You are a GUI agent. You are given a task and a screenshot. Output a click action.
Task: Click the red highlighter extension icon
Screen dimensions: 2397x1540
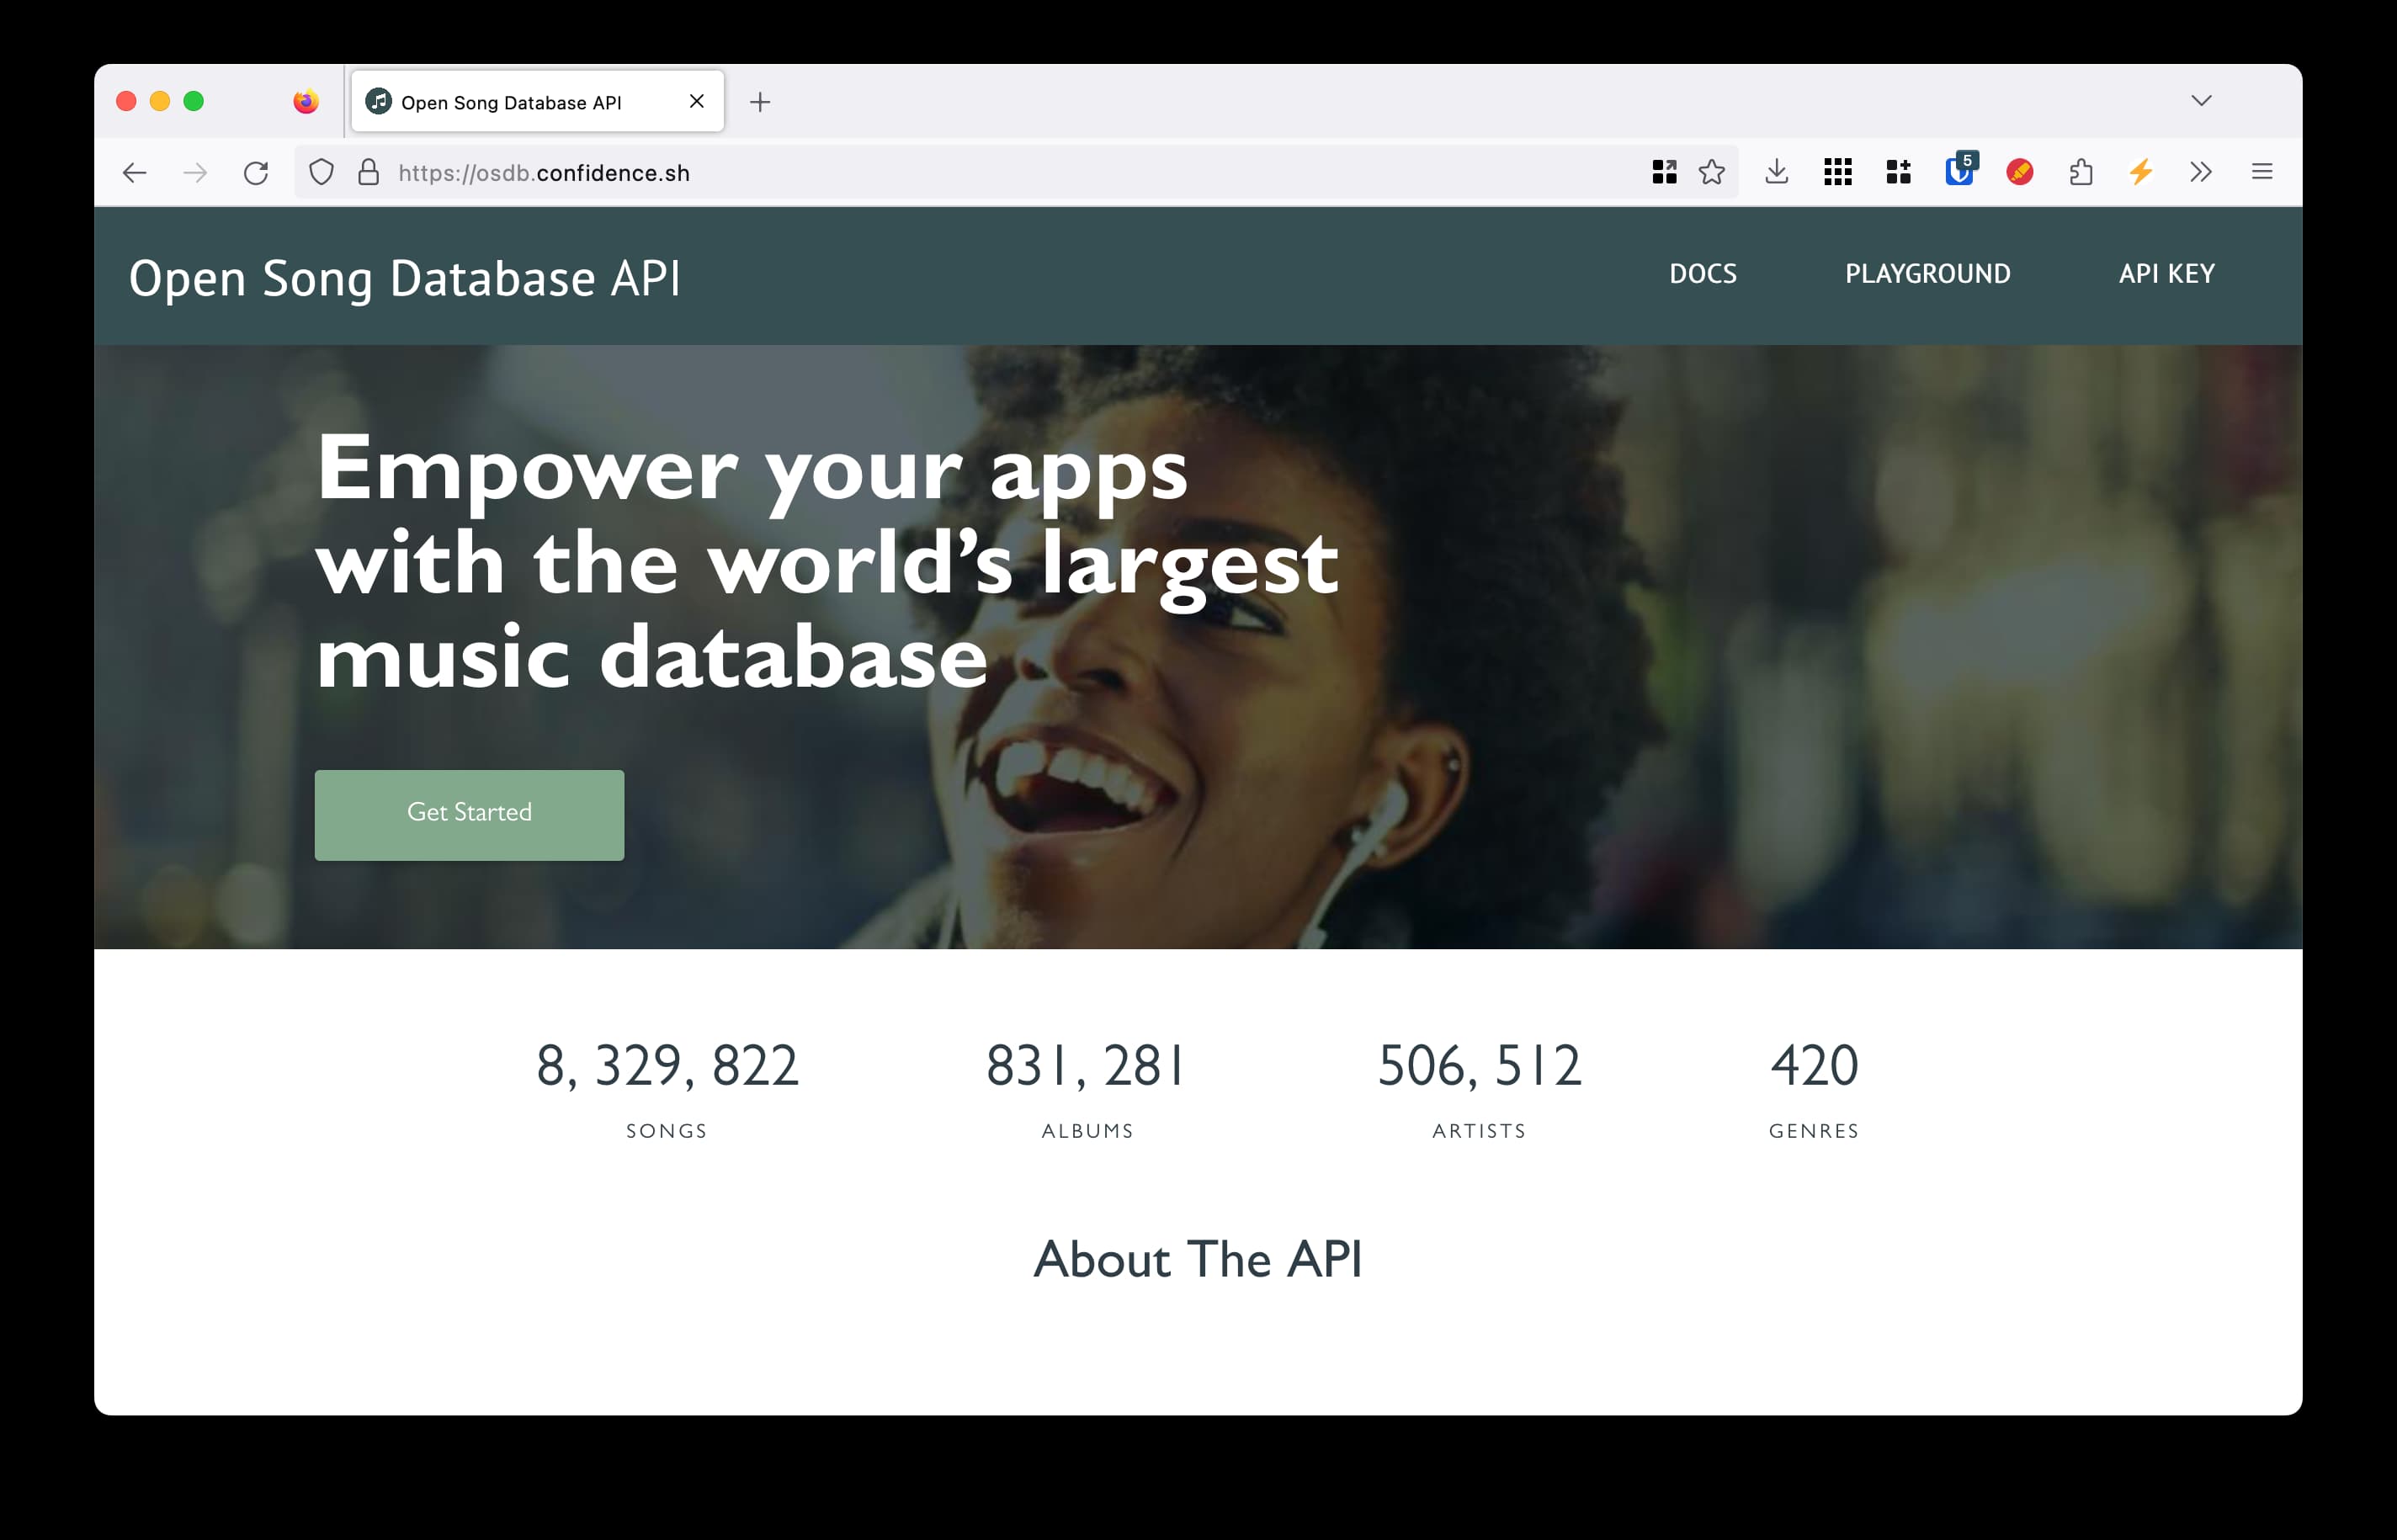2019,172
